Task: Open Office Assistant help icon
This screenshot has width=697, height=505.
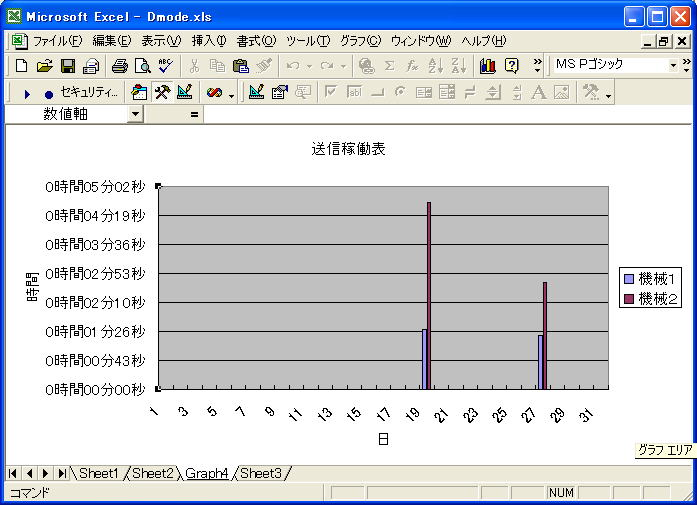Action: (512, 66)
